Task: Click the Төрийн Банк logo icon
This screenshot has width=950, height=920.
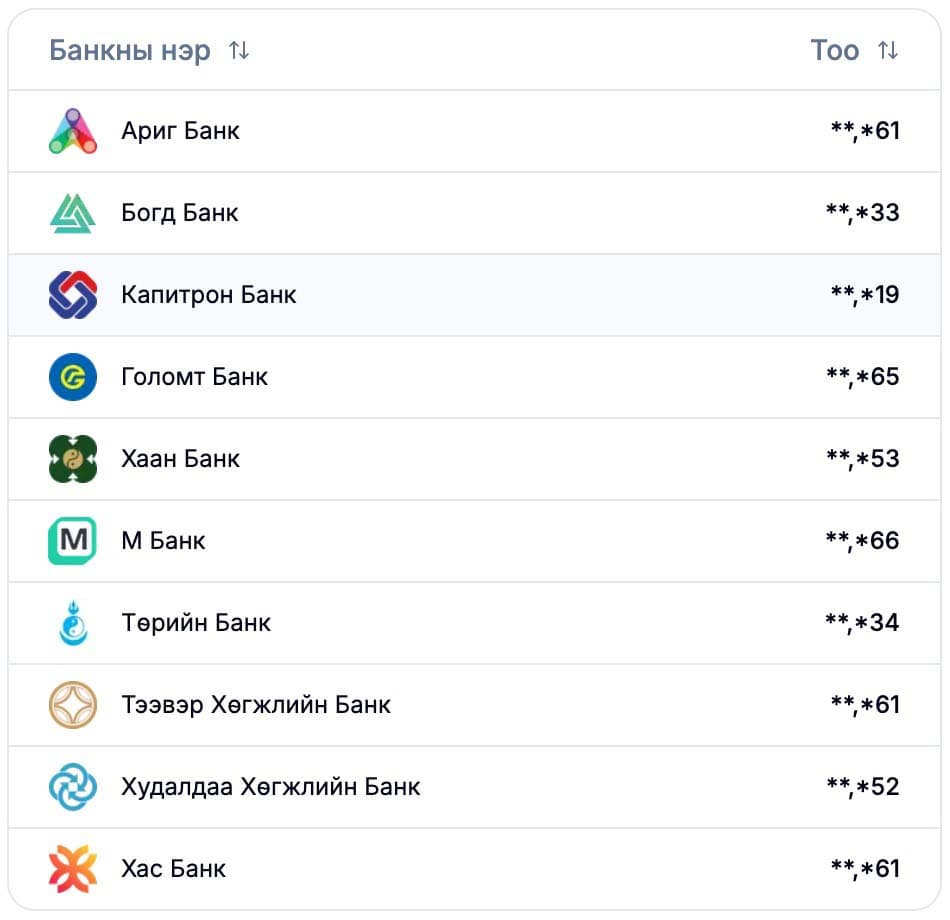Action: pyautogui.click(x=73, y=623)
